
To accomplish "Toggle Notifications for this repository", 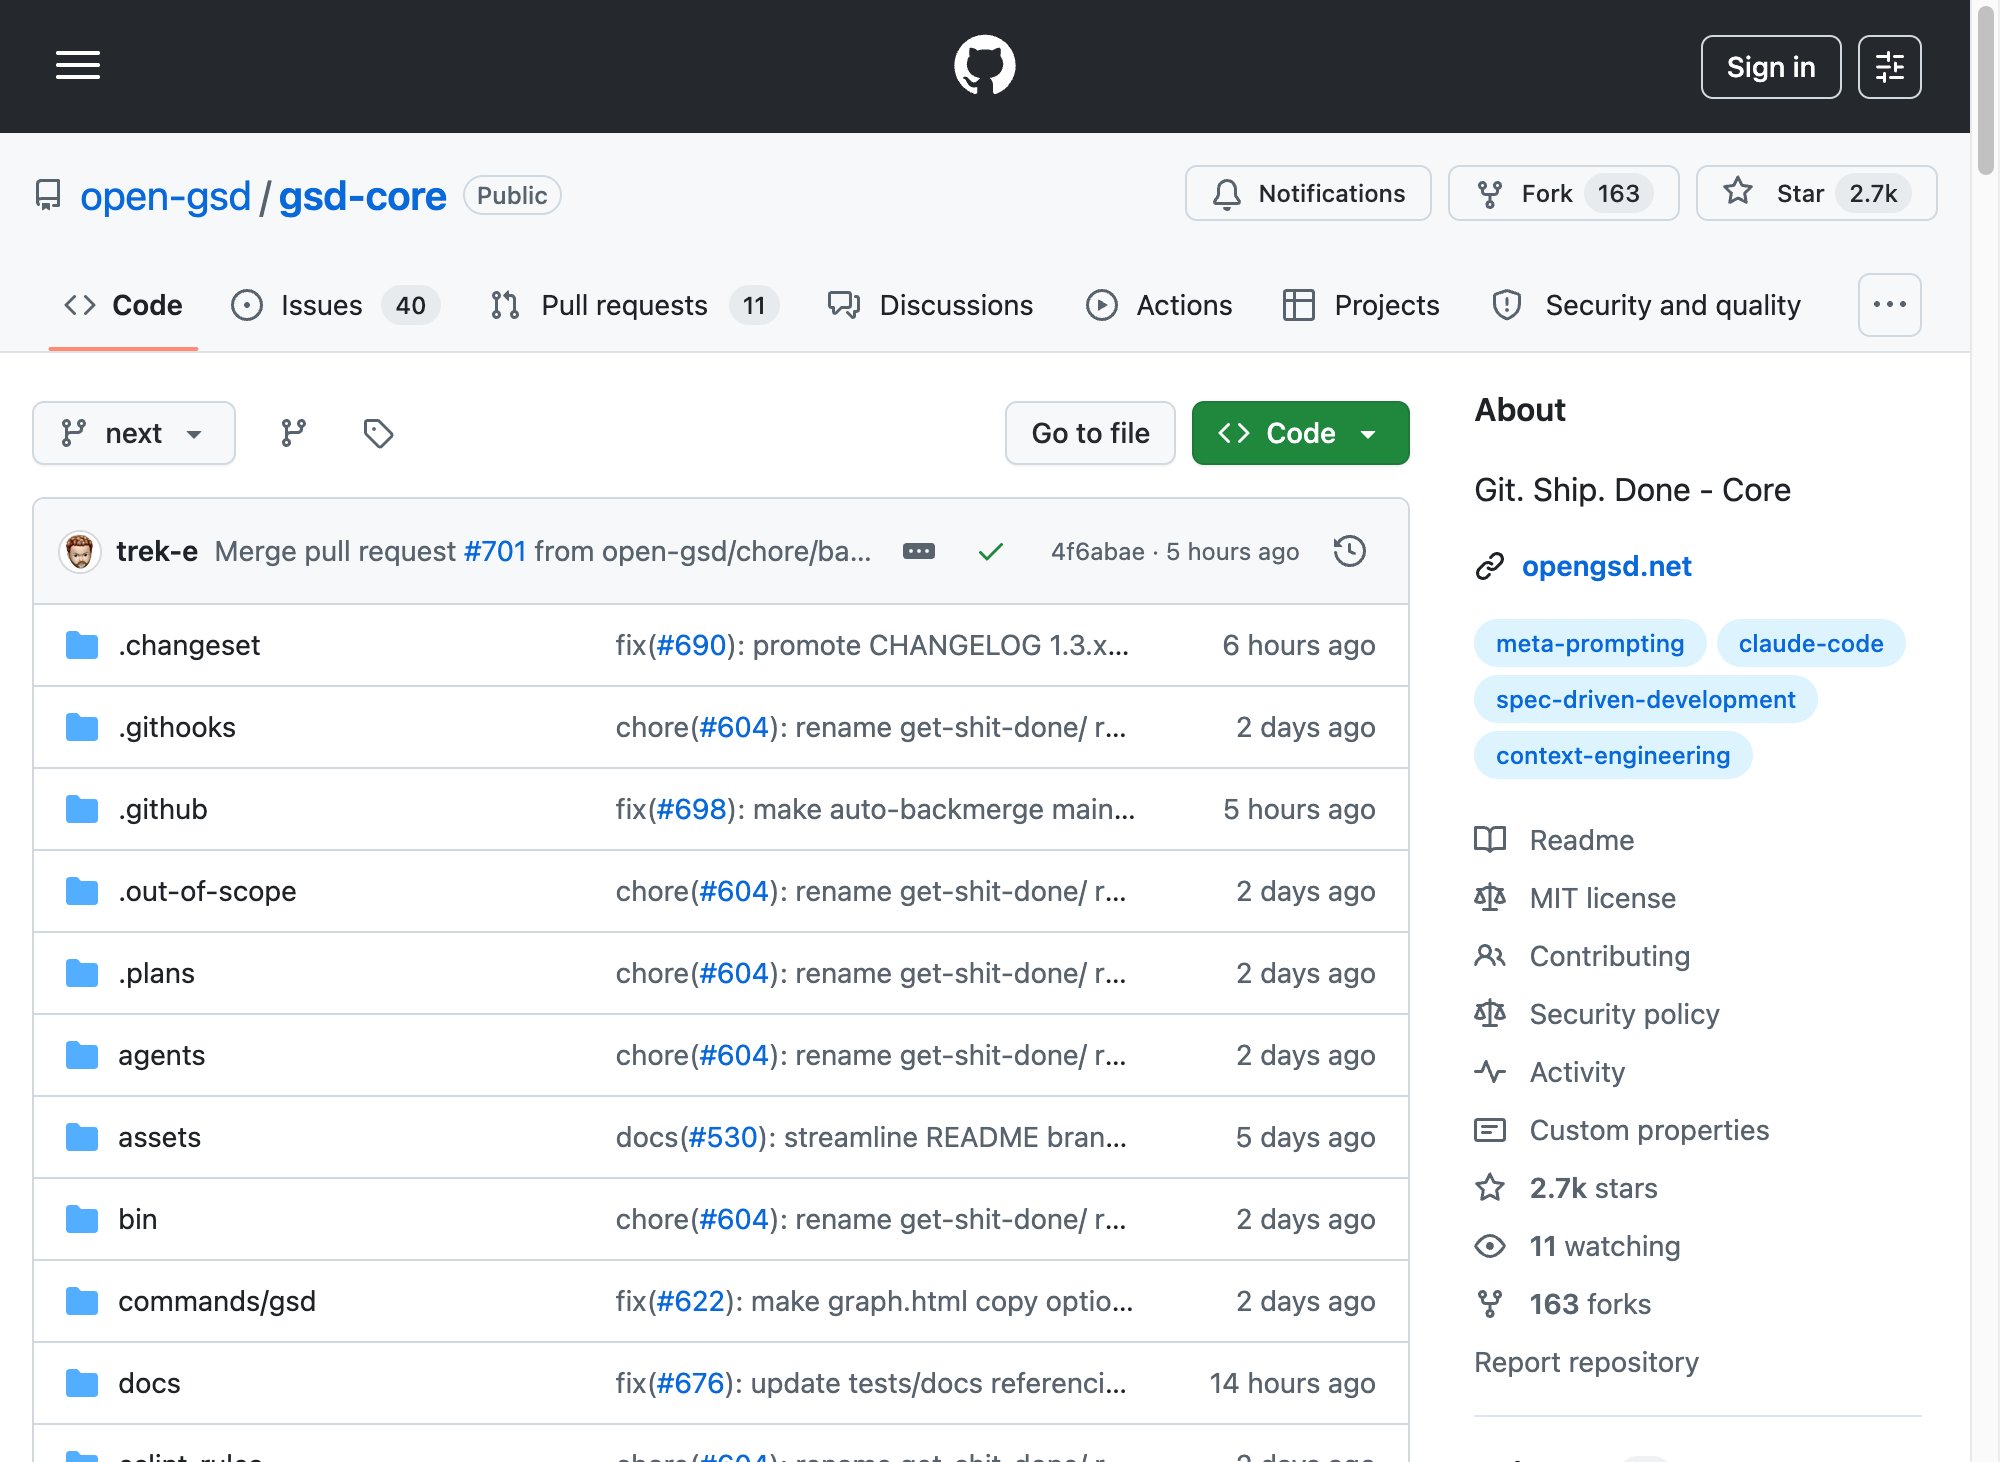I will (1308, 193).
